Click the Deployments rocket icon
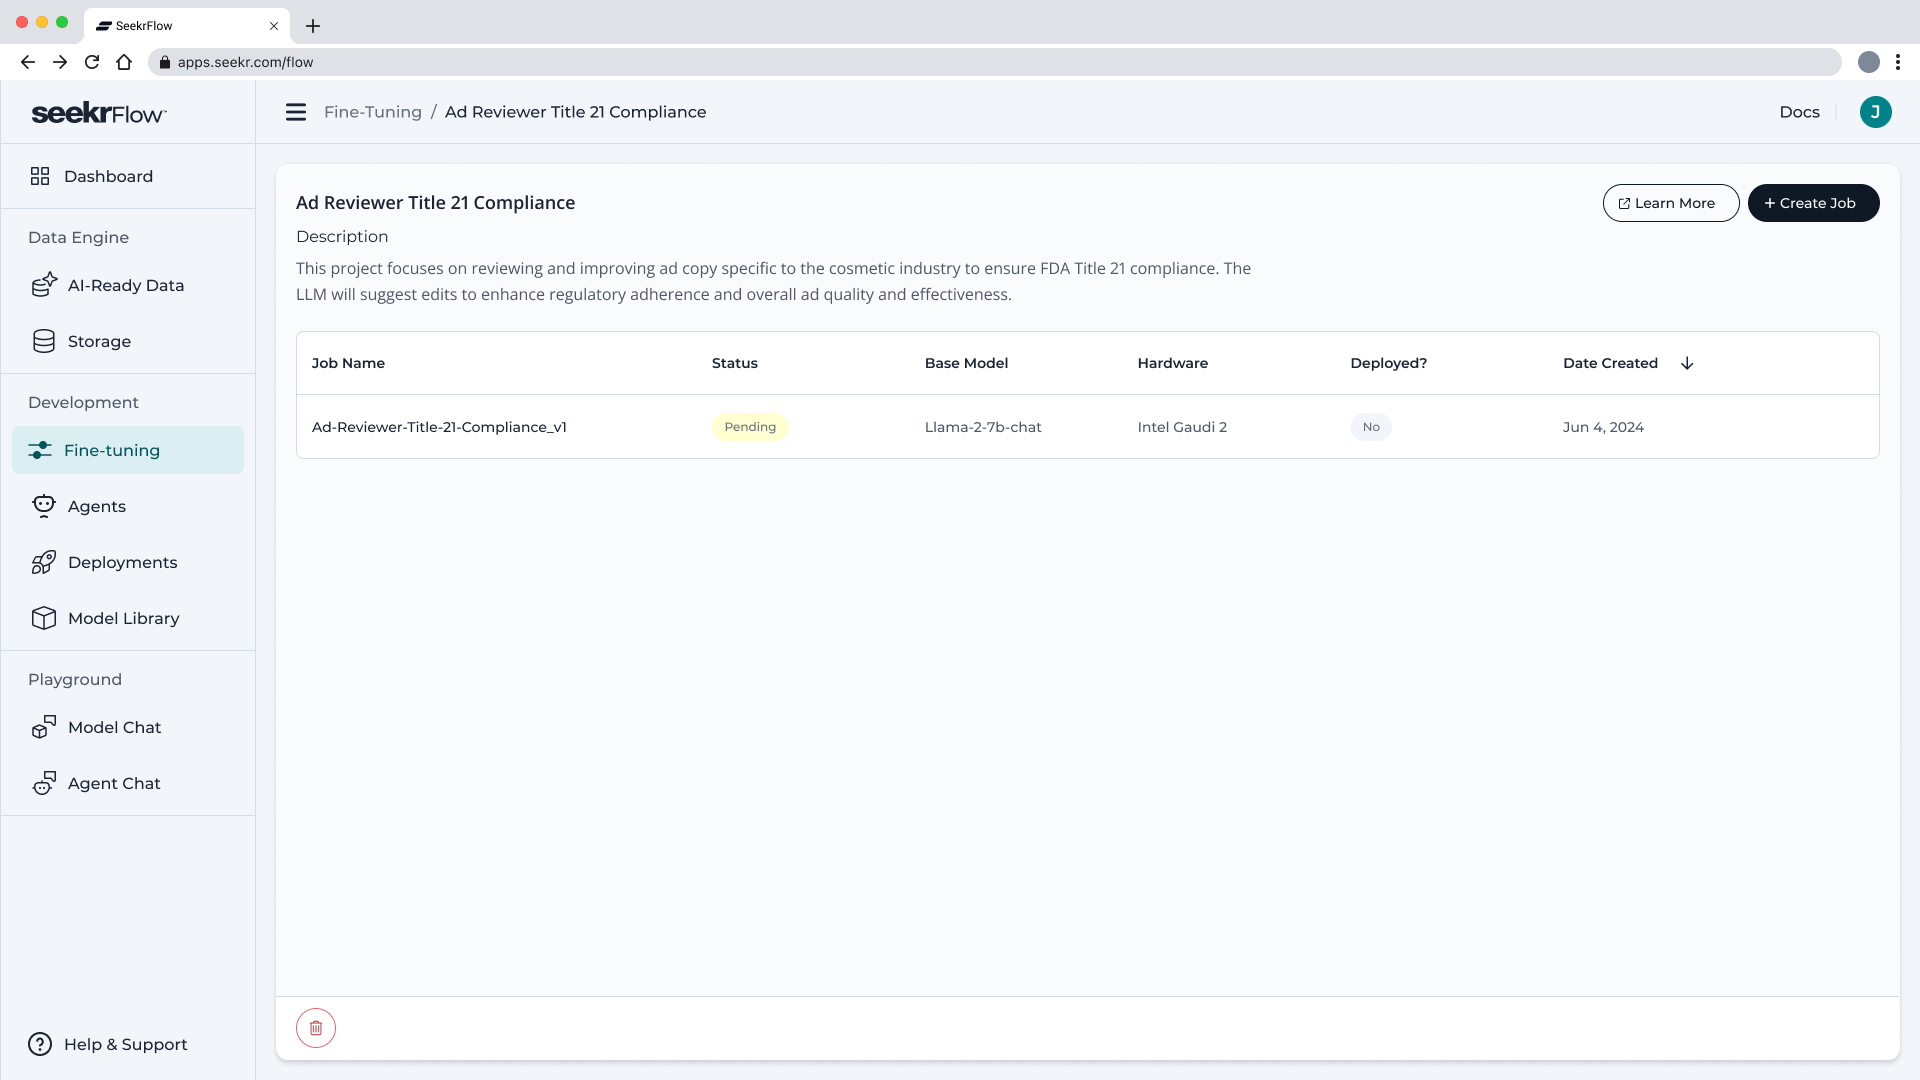Viewport: 1920px width, 1080px height. coord(44,562)
